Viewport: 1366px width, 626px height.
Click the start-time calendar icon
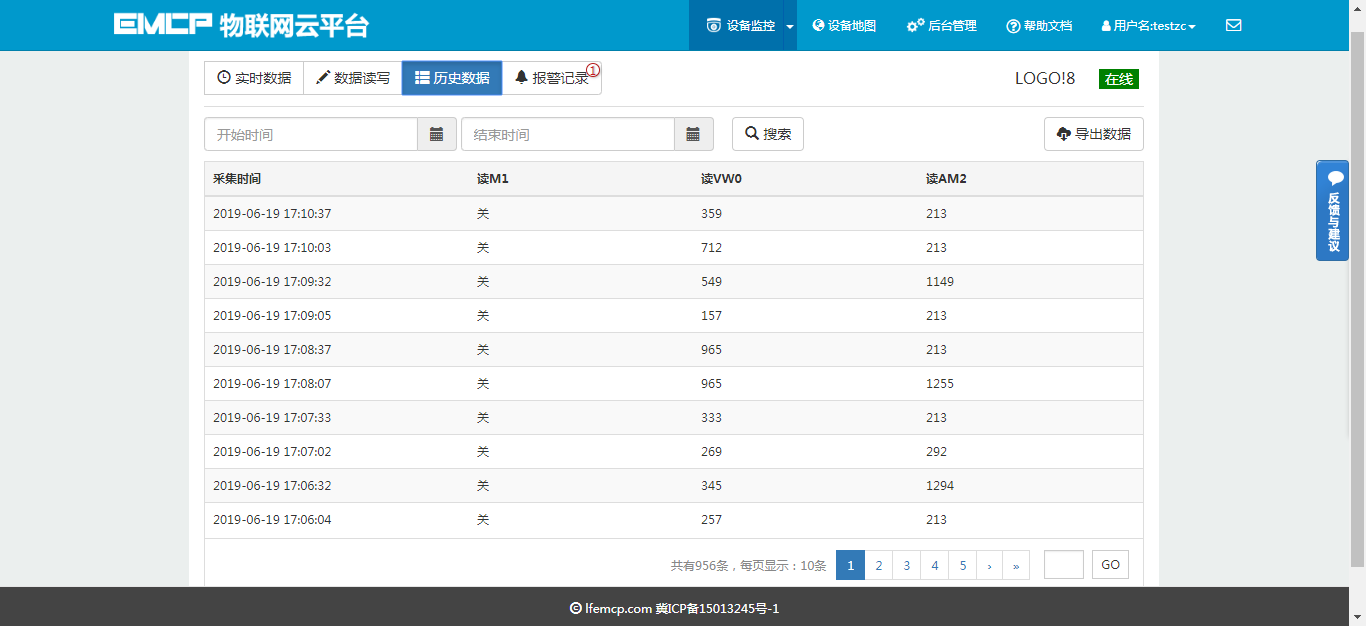pos(437,134)
